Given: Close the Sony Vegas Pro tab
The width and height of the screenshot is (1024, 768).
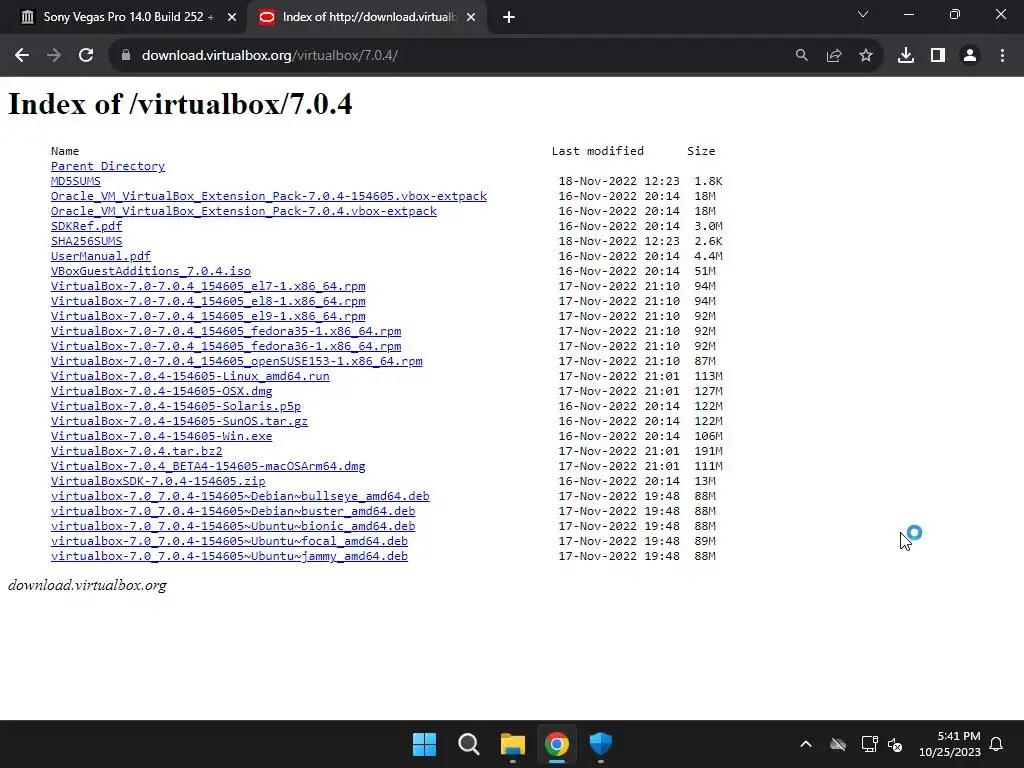Looking at the screenshot, I should [x=232, y=17].
